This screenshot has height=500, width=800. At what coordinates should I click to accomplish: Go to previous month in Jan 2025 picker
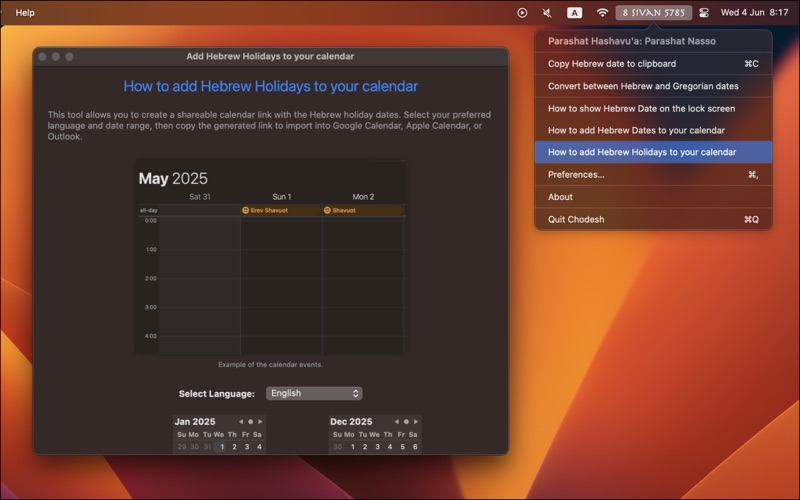point(241,422)
